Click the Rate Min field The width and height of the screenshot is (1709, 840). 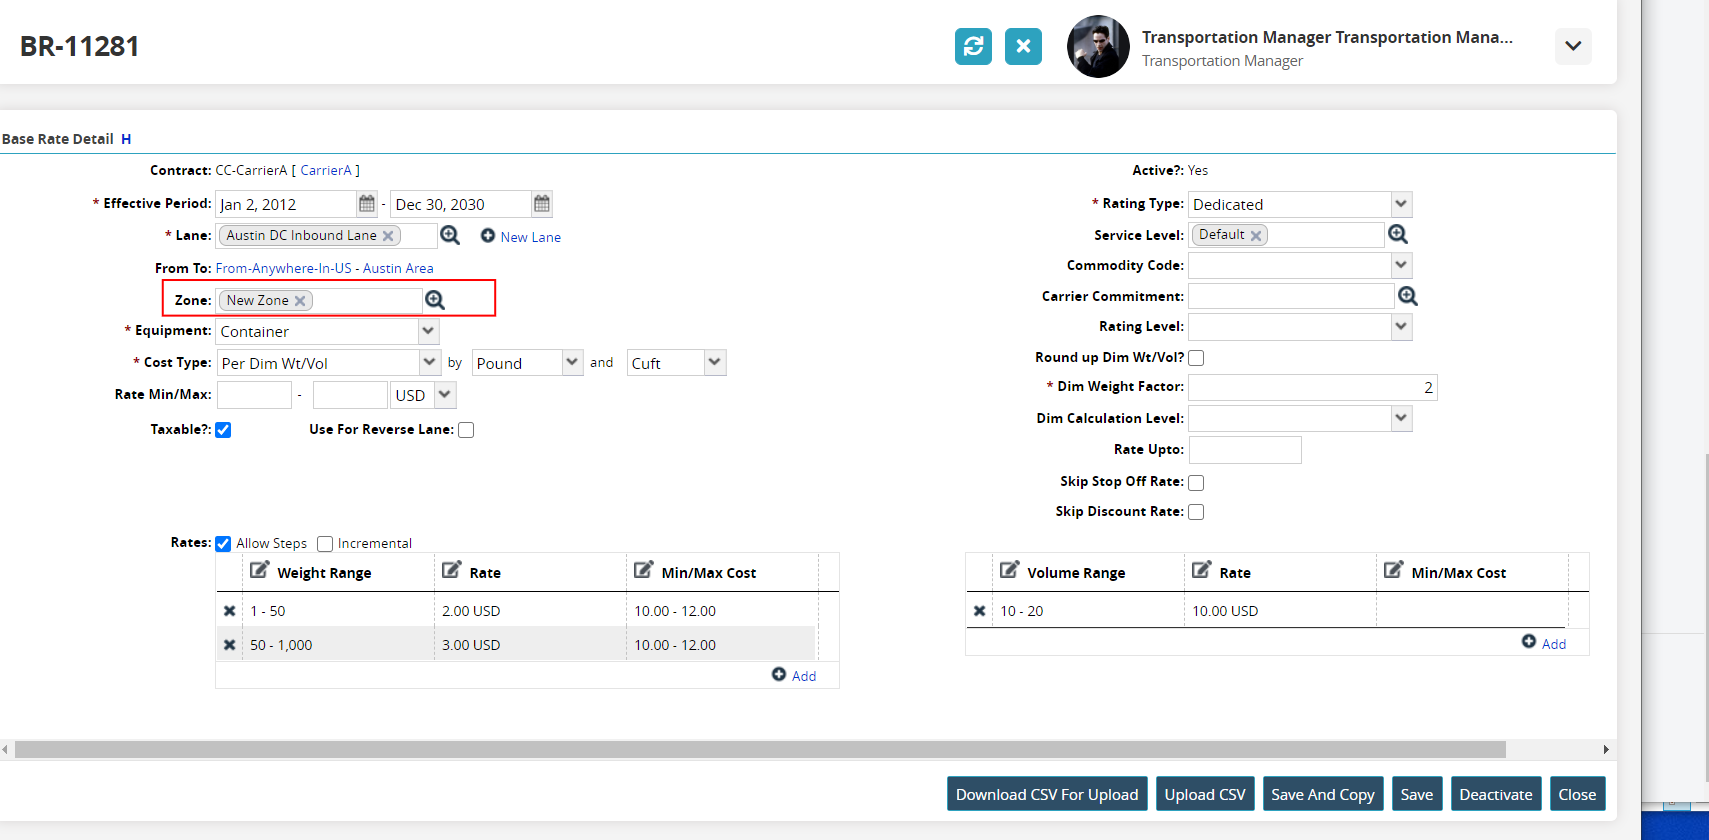(x=254, y=395)
